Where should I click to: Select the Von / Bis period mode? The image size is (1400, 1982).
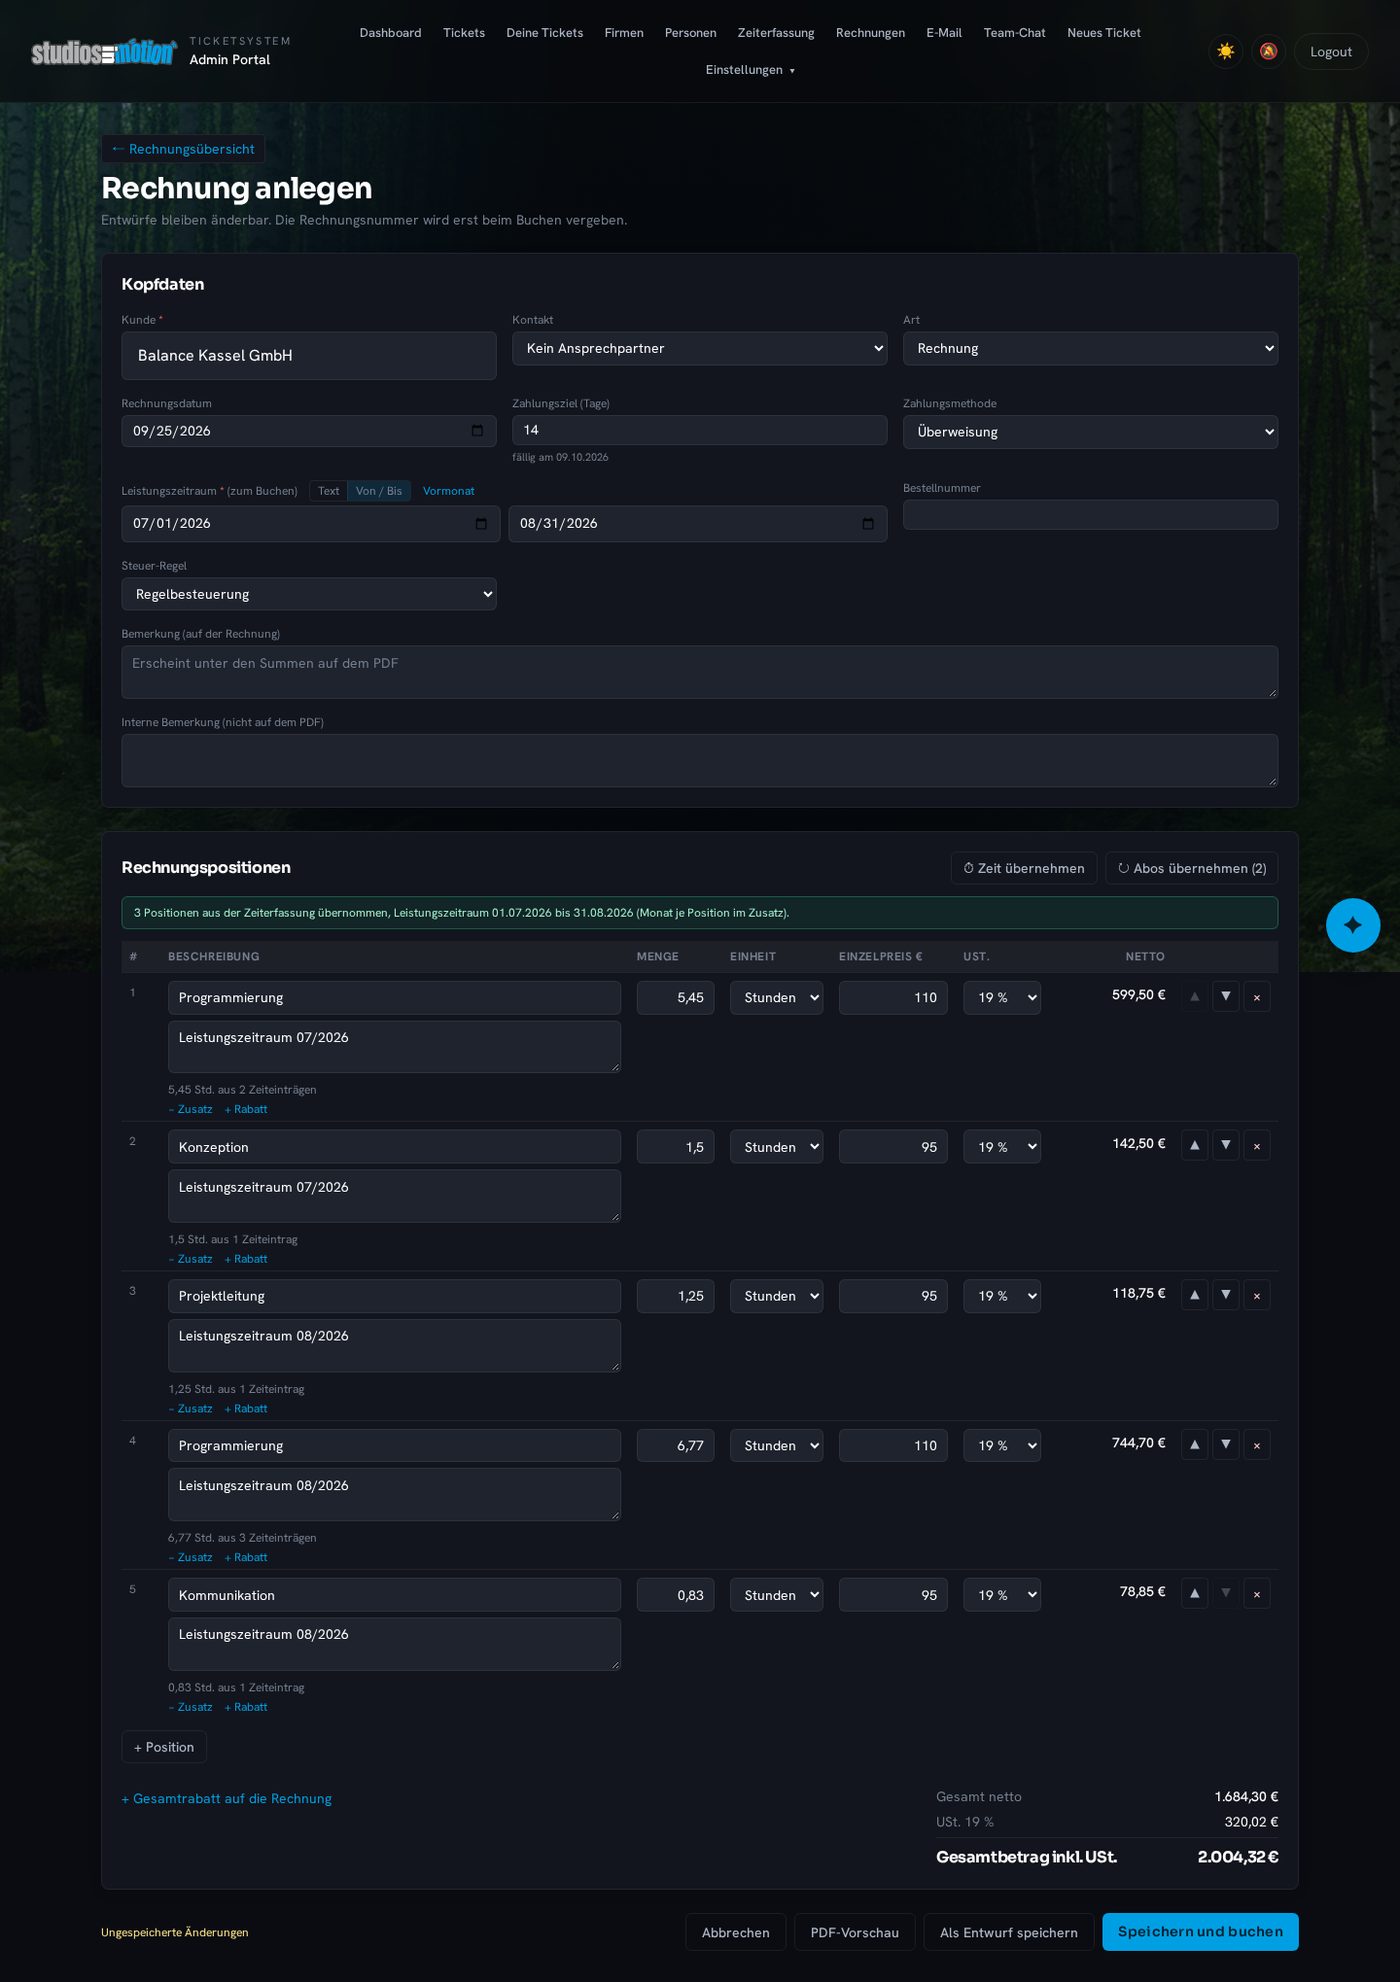coord(379,491)
